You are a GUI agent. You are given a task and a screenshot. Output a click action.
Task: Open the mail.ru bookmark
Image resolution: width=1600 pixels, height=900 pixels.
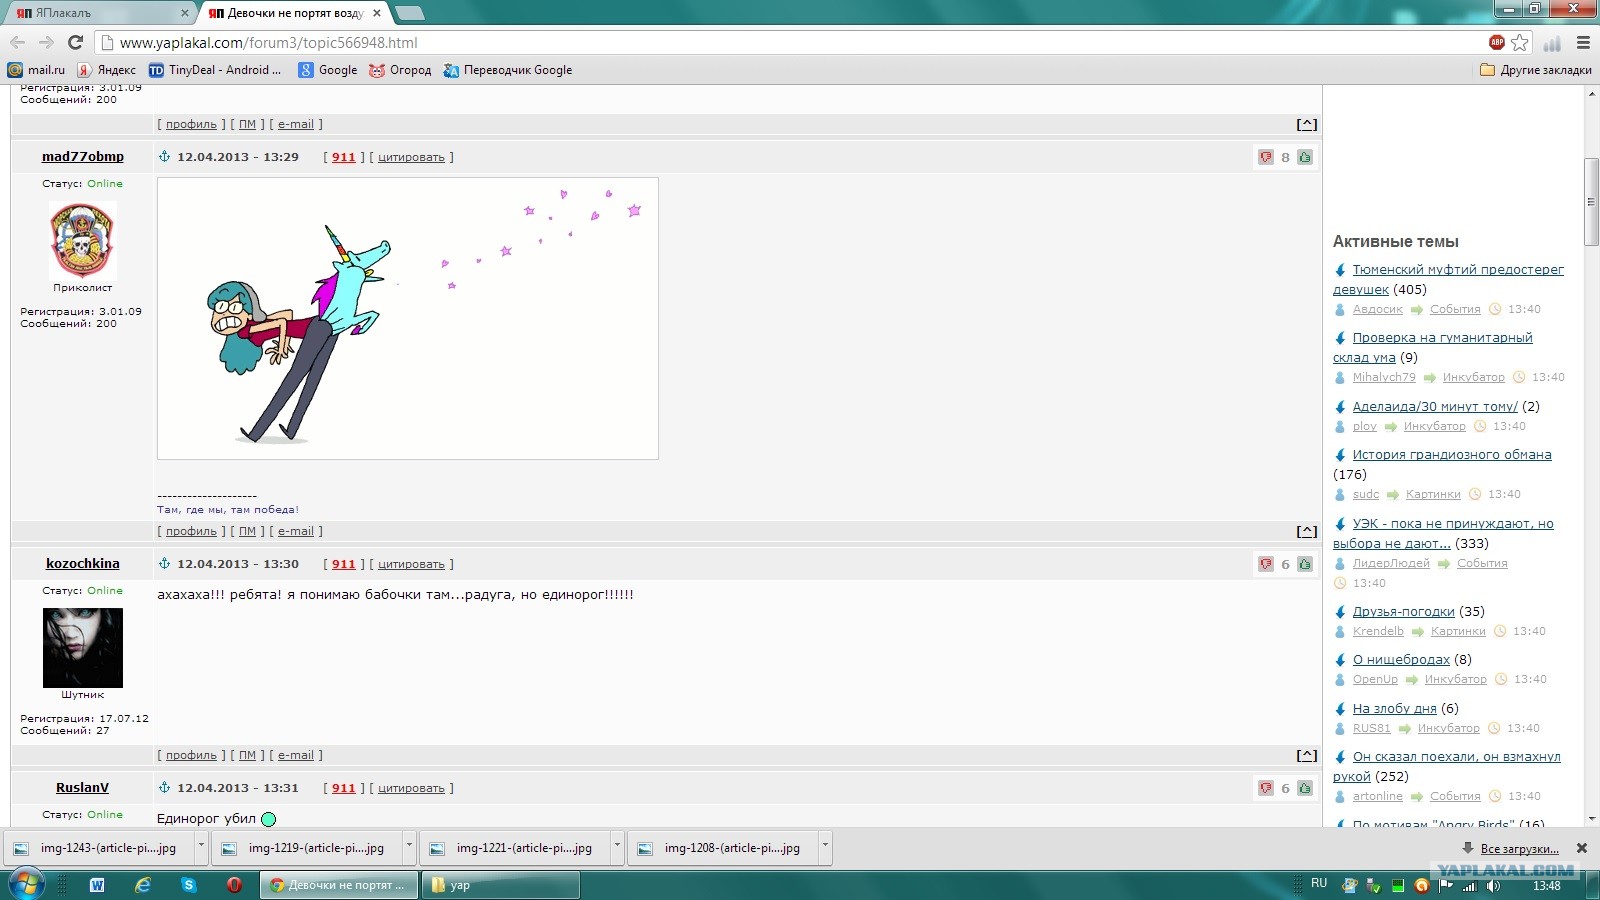pyautogui.click(x=36, y=70)
